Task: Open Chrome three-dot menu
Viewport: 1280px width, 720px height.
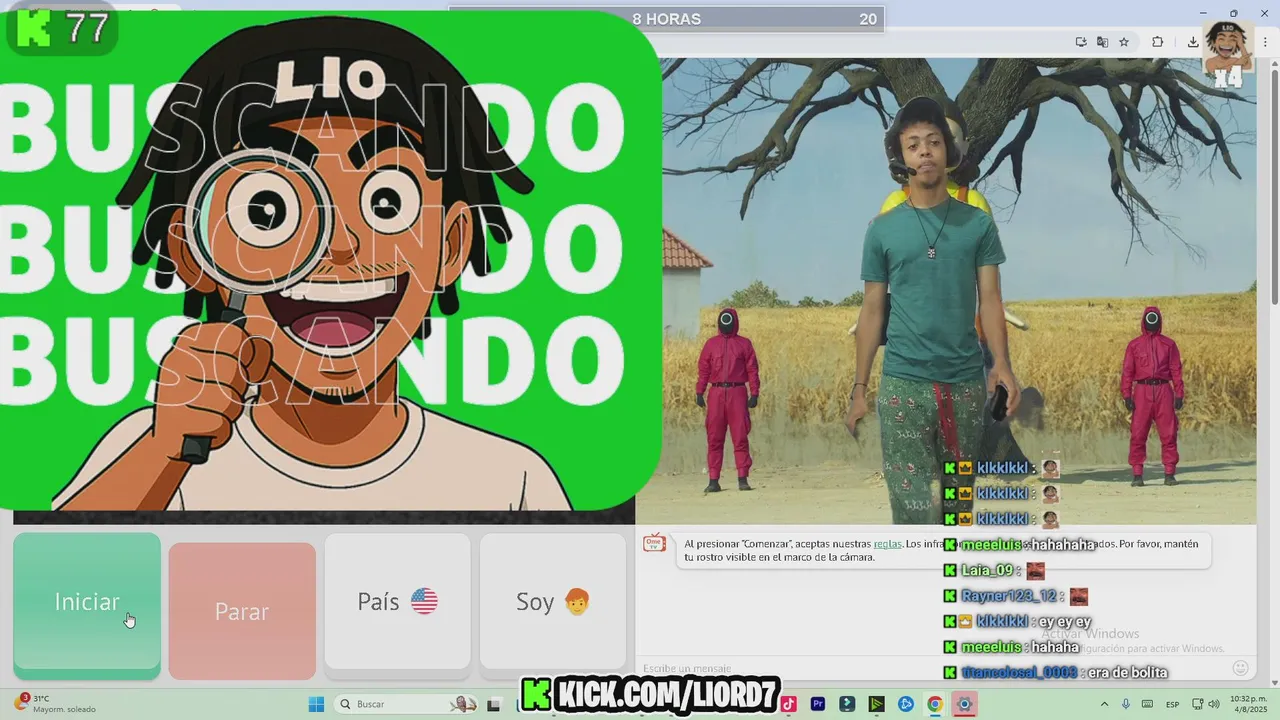Action: 1263,42
